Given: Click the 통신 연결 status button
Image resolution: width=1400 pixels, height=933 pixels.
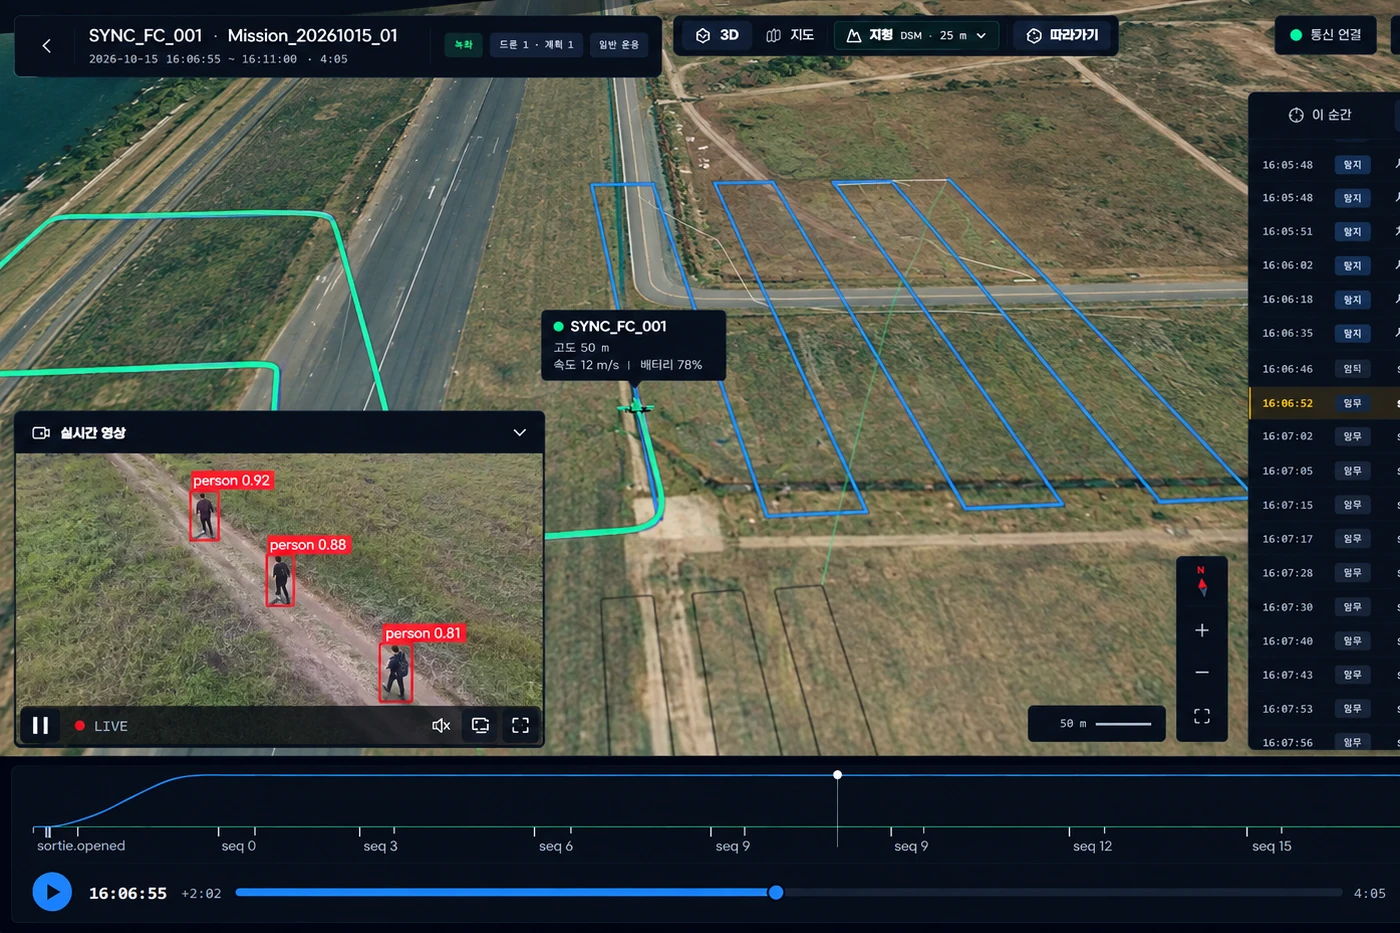Looking at the screenshot, I should point(1326,35).
